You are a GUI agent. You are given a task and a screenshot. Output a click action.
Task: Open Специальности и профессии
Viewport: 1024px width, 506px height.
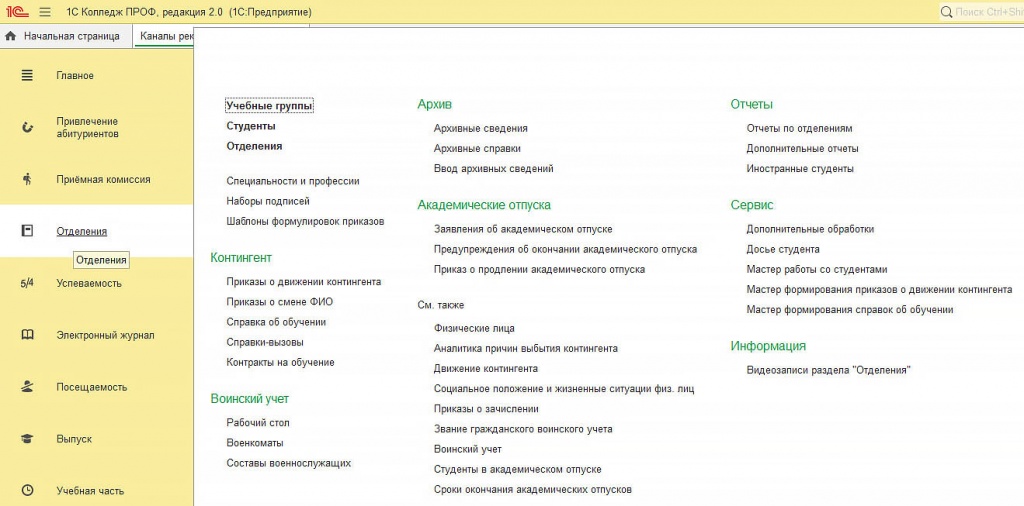pyautogui.click(x=293, y=181)
